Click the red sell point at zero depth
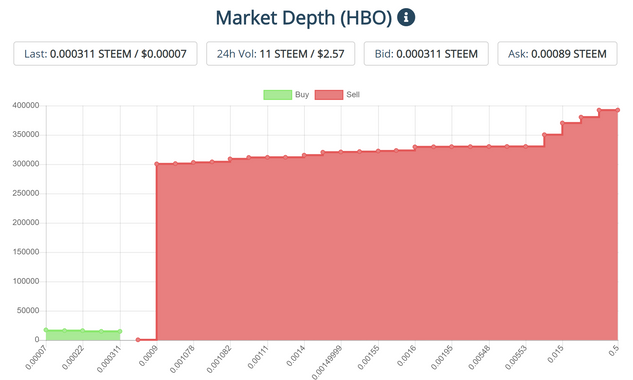The height and width of the screenshot is (380, 633). [x=138, y=340]
